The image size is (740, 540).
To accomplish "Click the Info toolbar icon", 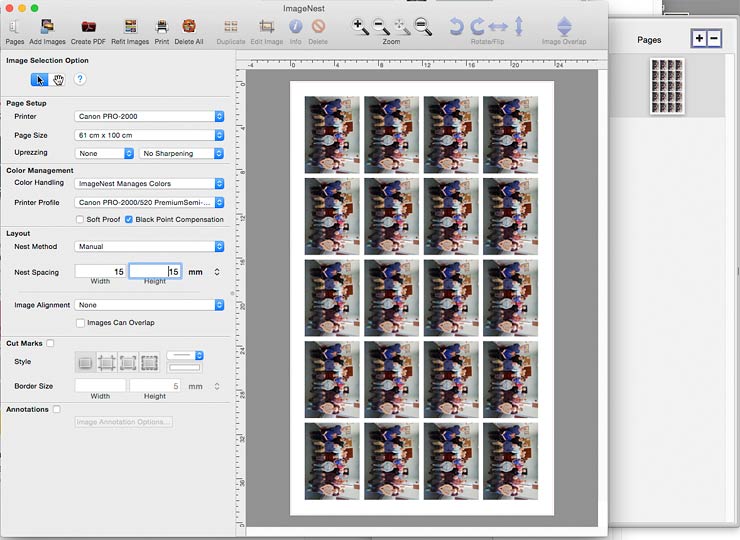I will 295,31.
